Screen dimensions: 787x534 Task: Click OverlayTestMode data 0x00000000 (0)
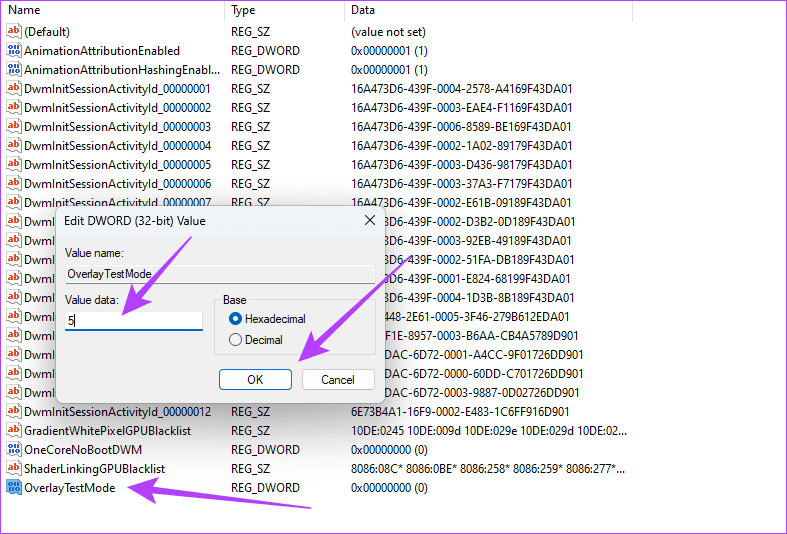coord(389,487)
